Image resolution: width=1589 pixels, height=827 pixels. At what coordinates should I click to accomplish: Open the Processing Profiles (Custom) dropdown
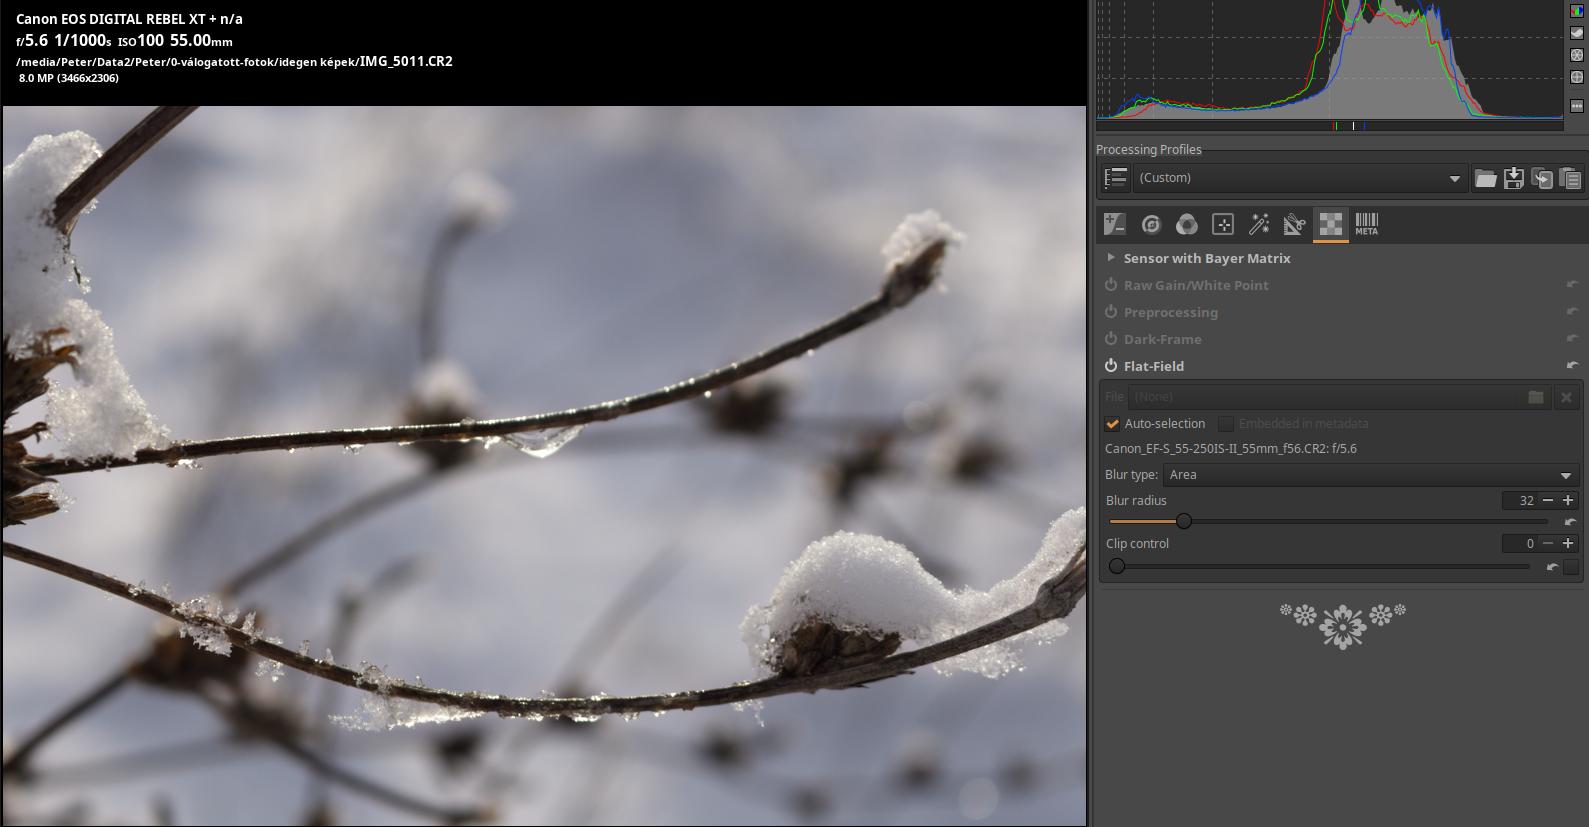1298,178
